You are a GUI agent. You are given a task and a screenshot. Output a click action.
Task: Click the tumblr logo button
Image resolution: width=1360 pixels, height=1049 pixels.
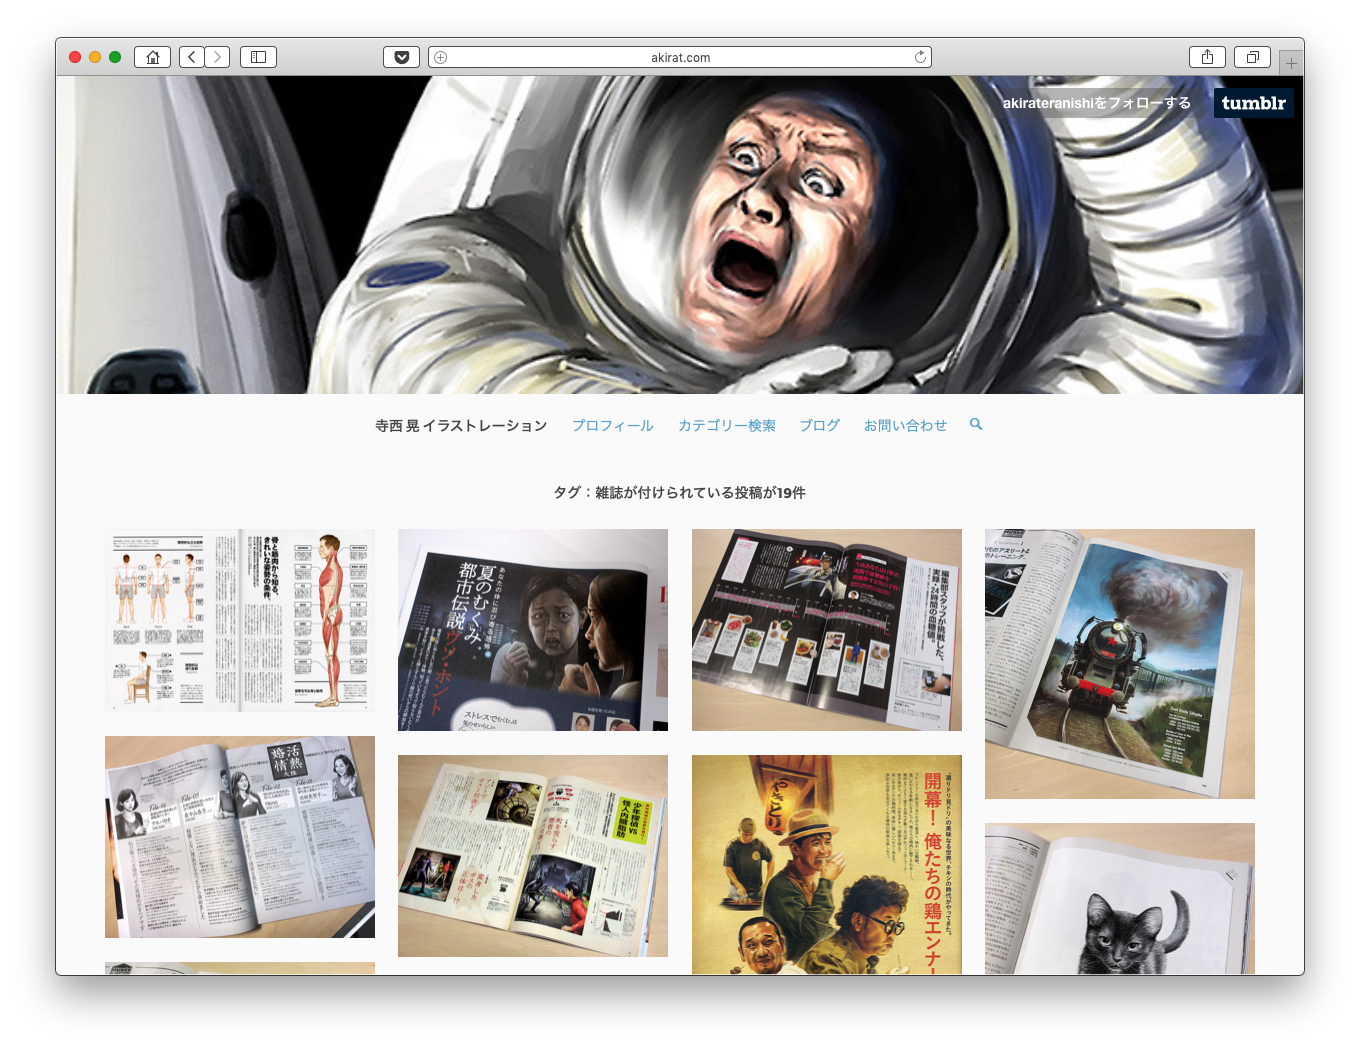pyautogui.click(x=1253, y=103)
